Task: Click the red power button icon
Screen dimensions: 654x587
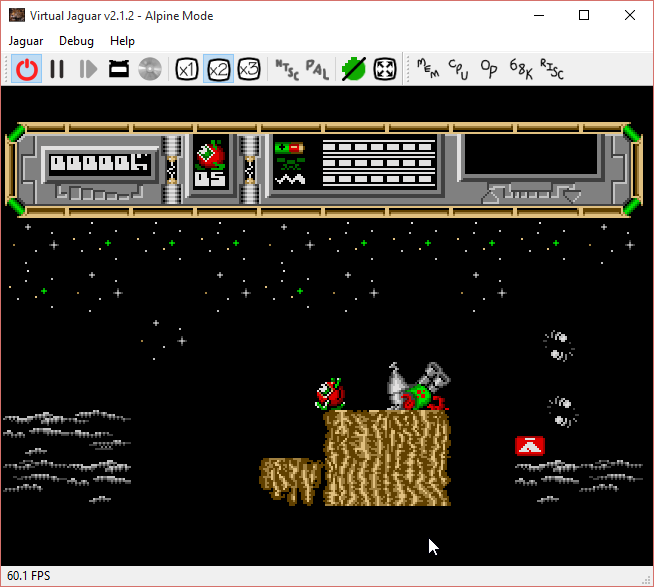Action: tap(27, 69)
